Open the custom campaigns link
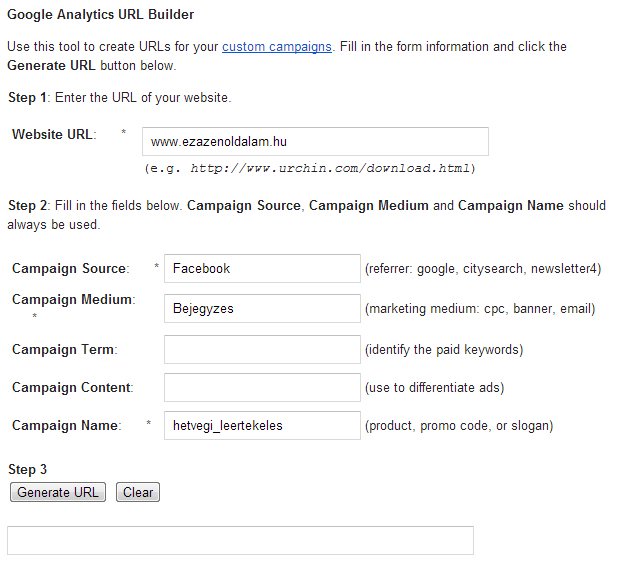Viewport: 625px width, 564px height. click(x=277, y=47)
